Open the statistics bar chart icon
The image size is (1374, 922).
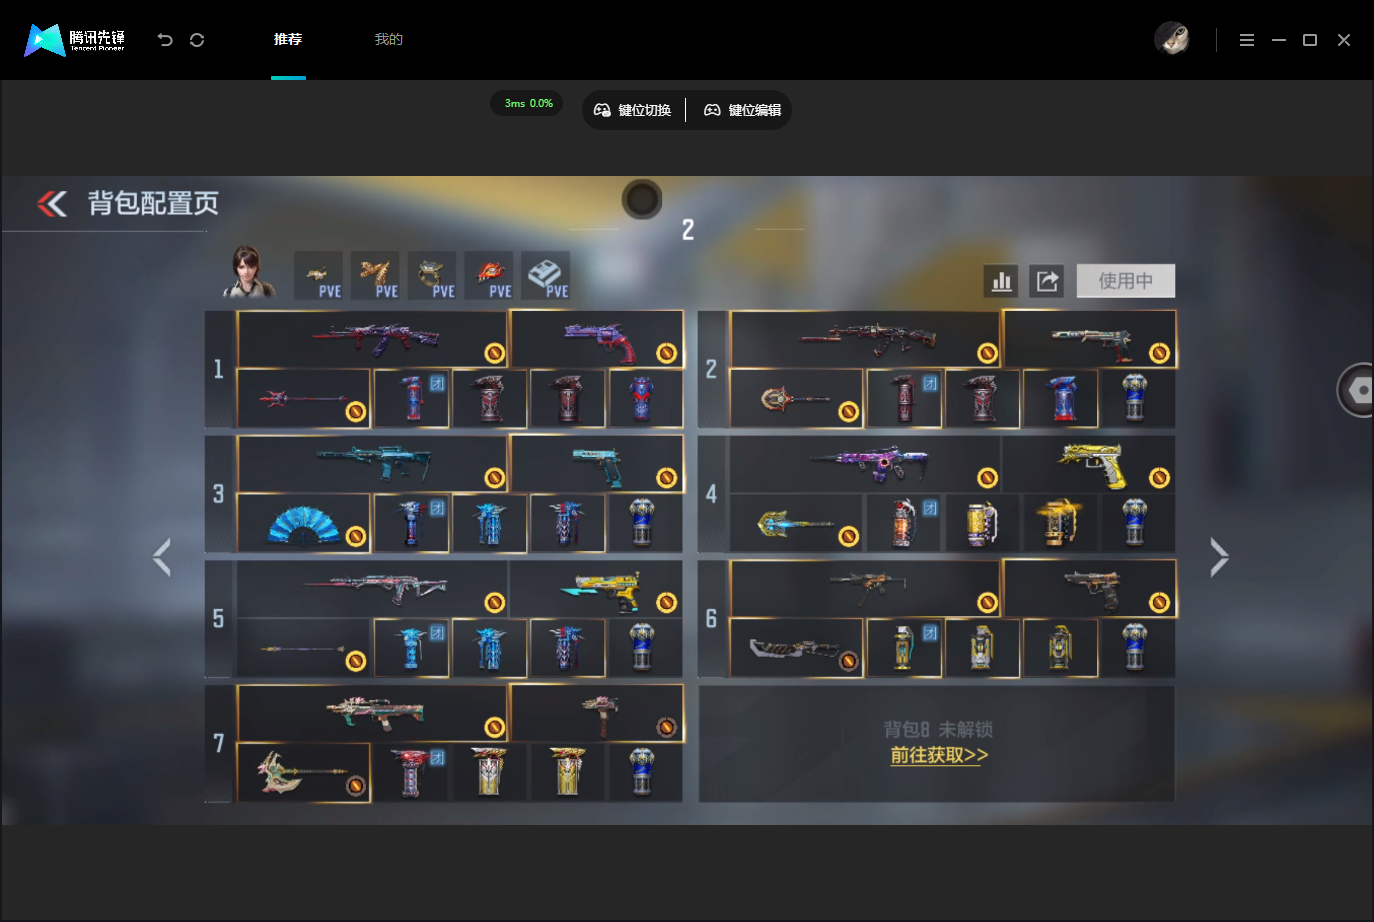pyautogui.click(x=1001, y=281)
